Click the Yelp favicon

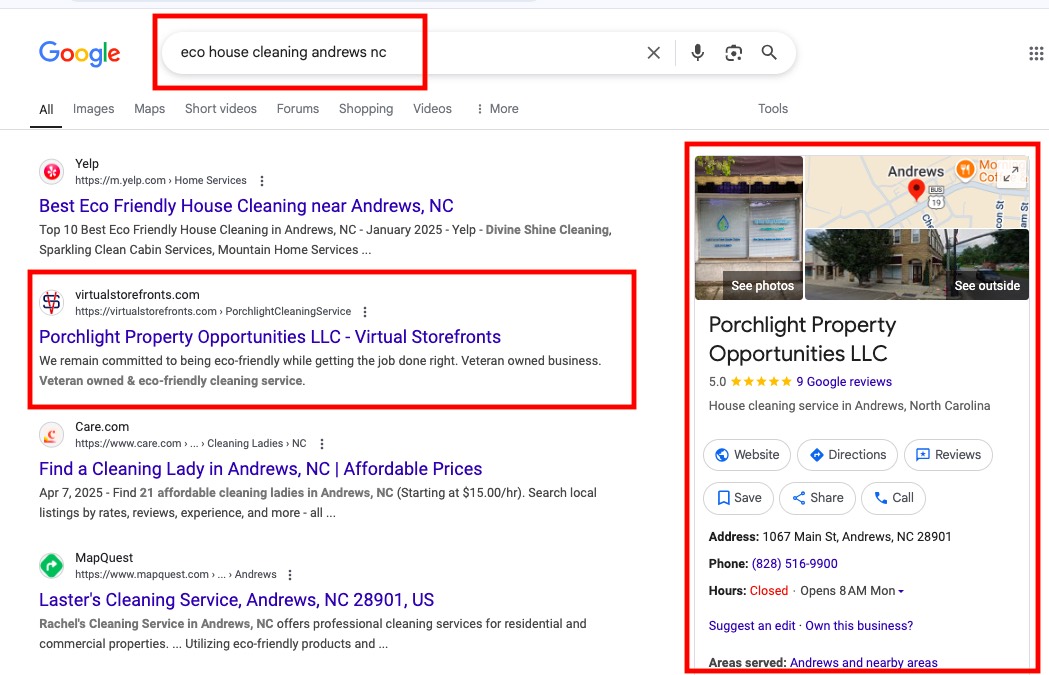pos(52,172)
